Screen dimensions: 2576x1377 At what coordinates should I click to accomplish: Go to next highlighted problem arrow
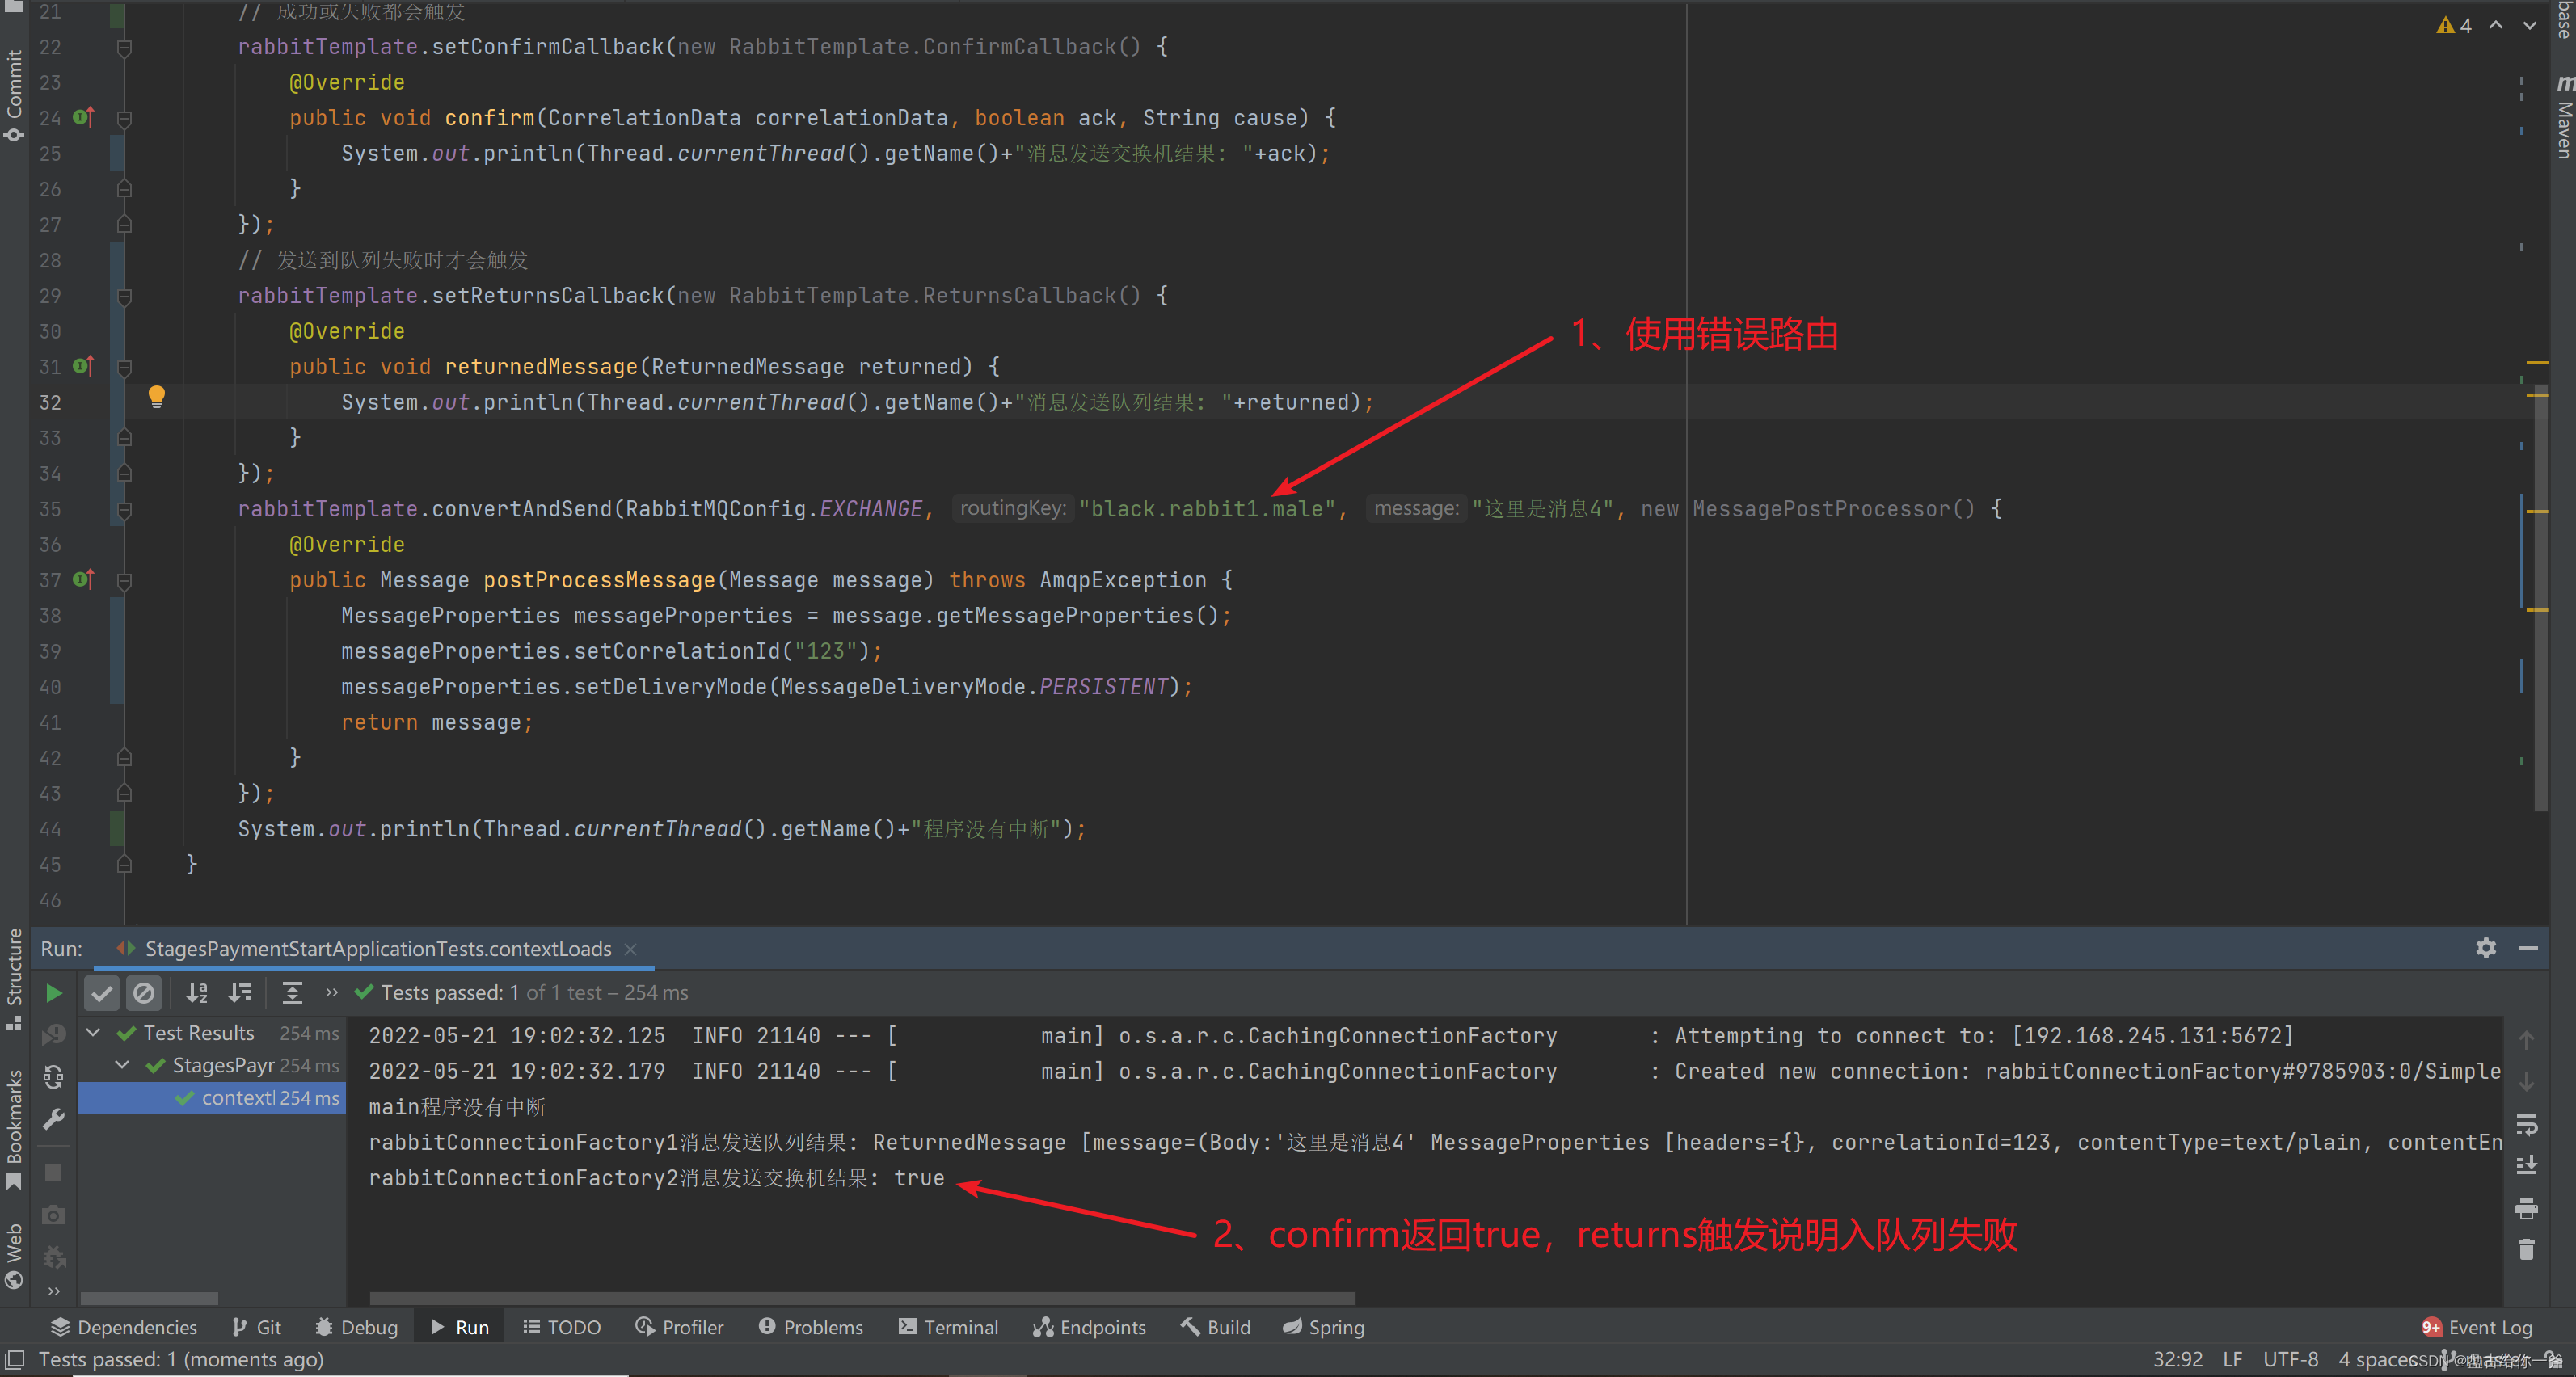tap(2530, 25)
